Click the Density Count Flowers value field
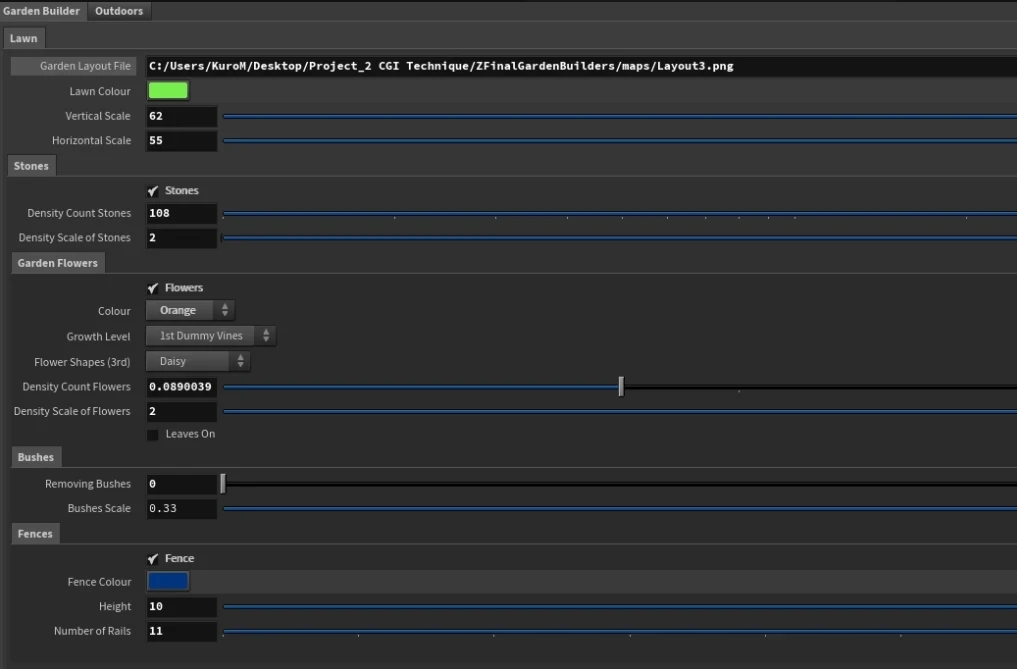 click(x=182, y=387)
